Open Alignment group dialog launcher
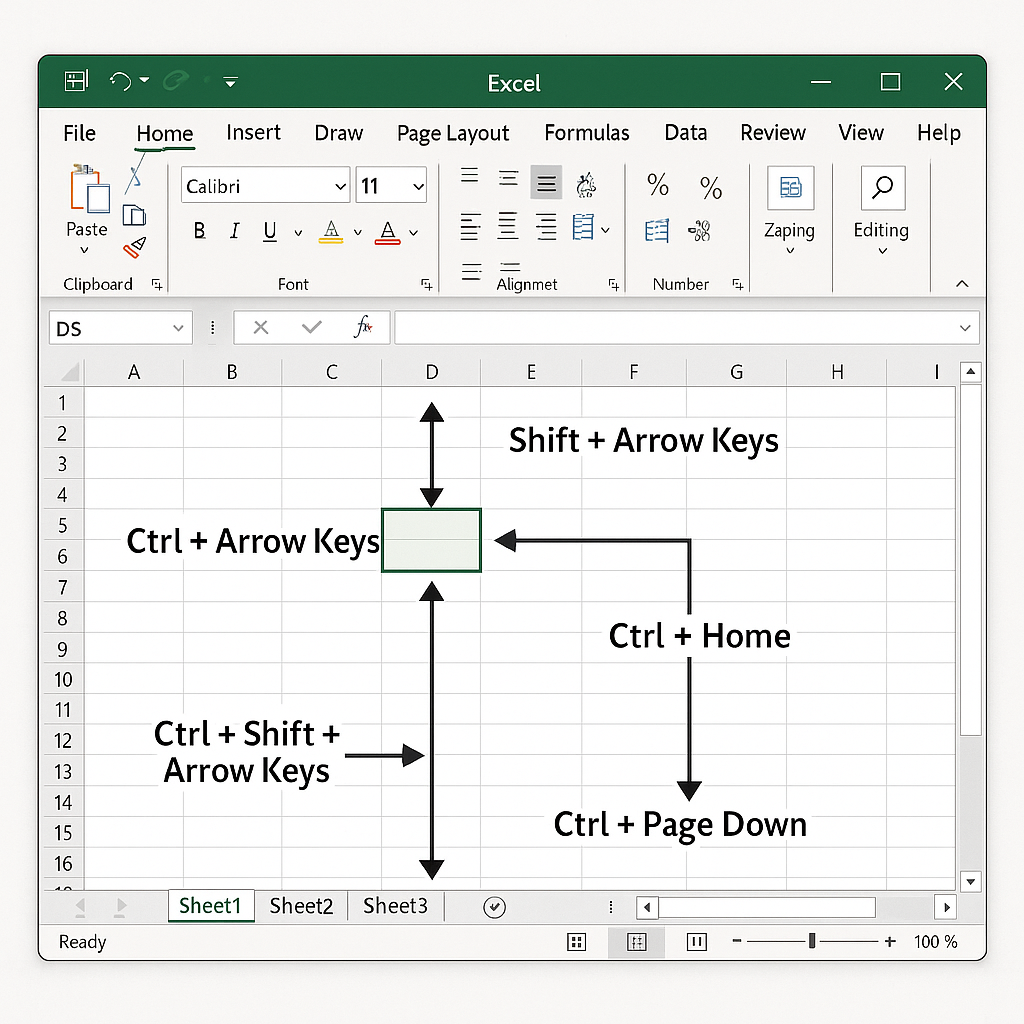 tap(614, 284)
